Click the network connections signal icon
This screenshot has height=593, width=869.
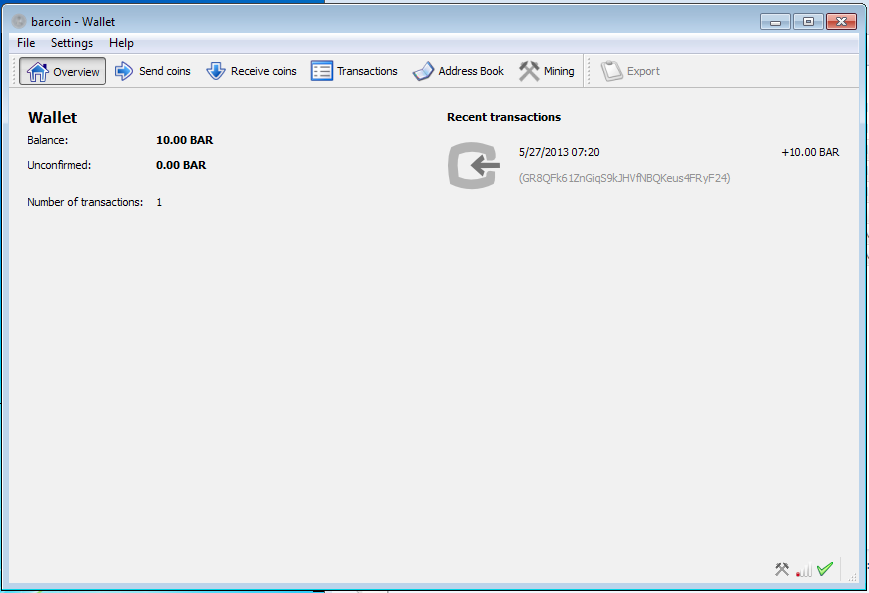[804, 570]
